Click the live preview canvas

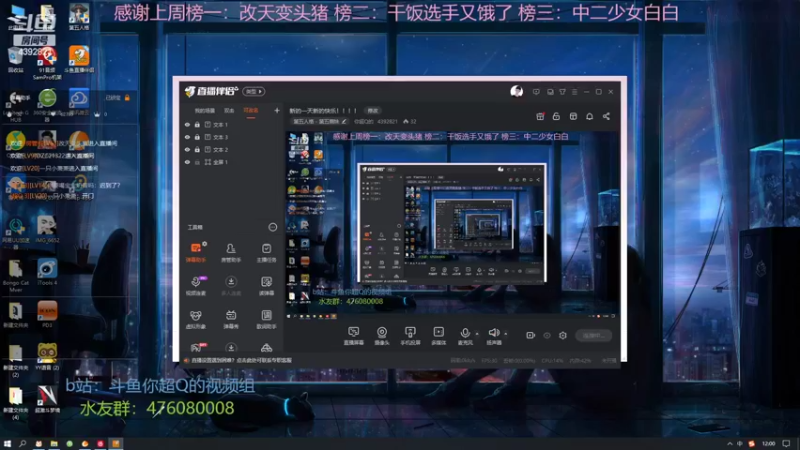click(x=452, y=225)
